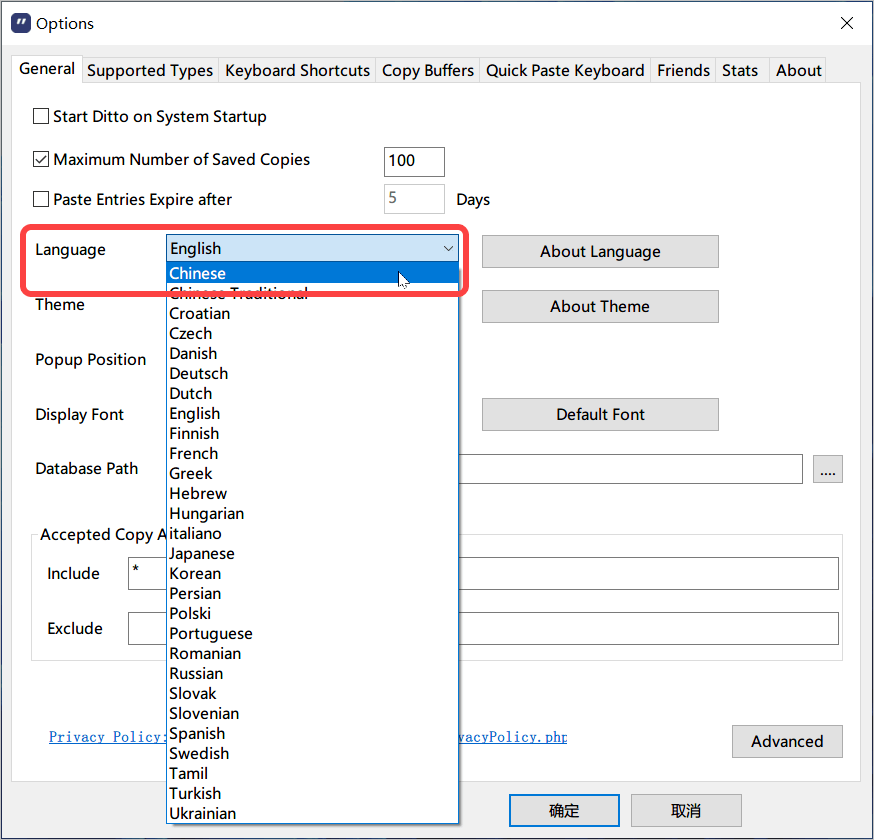Select Polski in the language list
The height and width of the screenshot is (840, 874).
pos(312,614)
